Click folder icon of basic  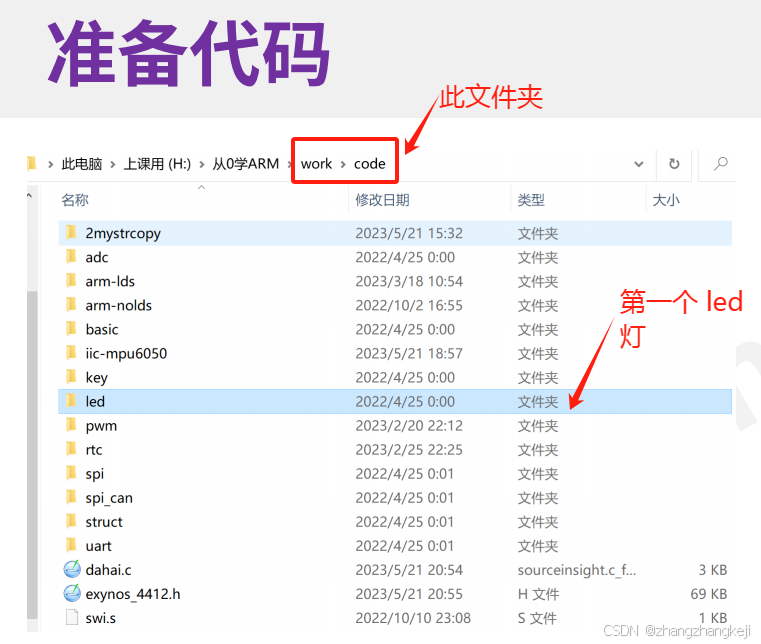(71, 329)
